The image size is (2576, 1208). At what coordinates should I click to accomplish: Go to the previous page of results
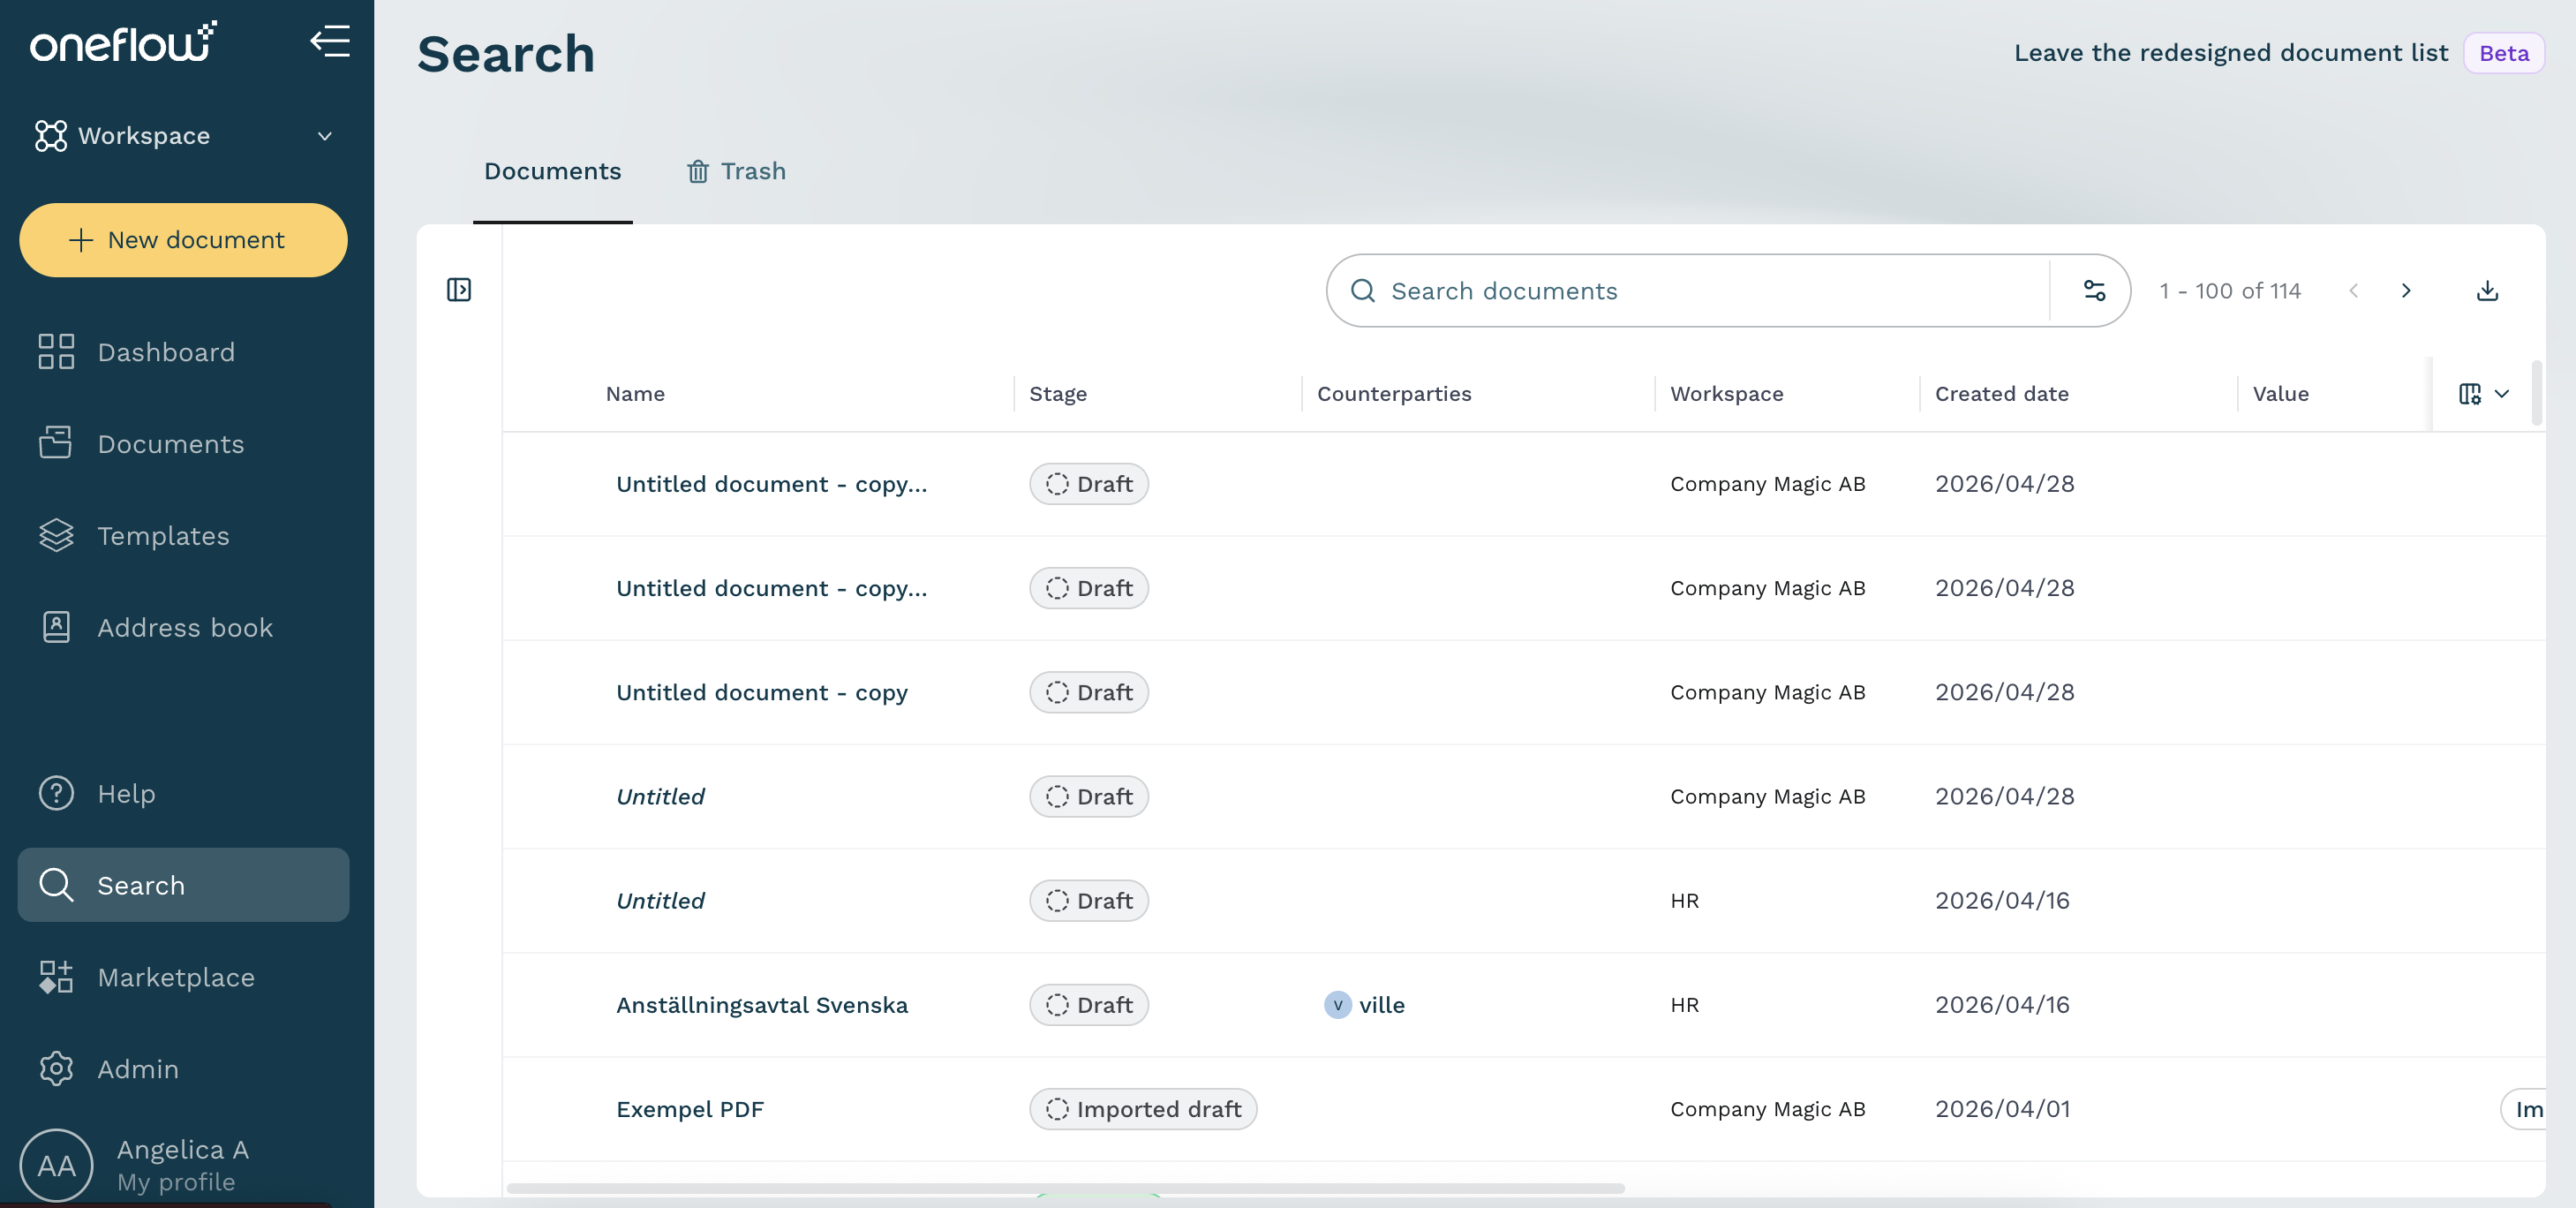coord(2354,291)
